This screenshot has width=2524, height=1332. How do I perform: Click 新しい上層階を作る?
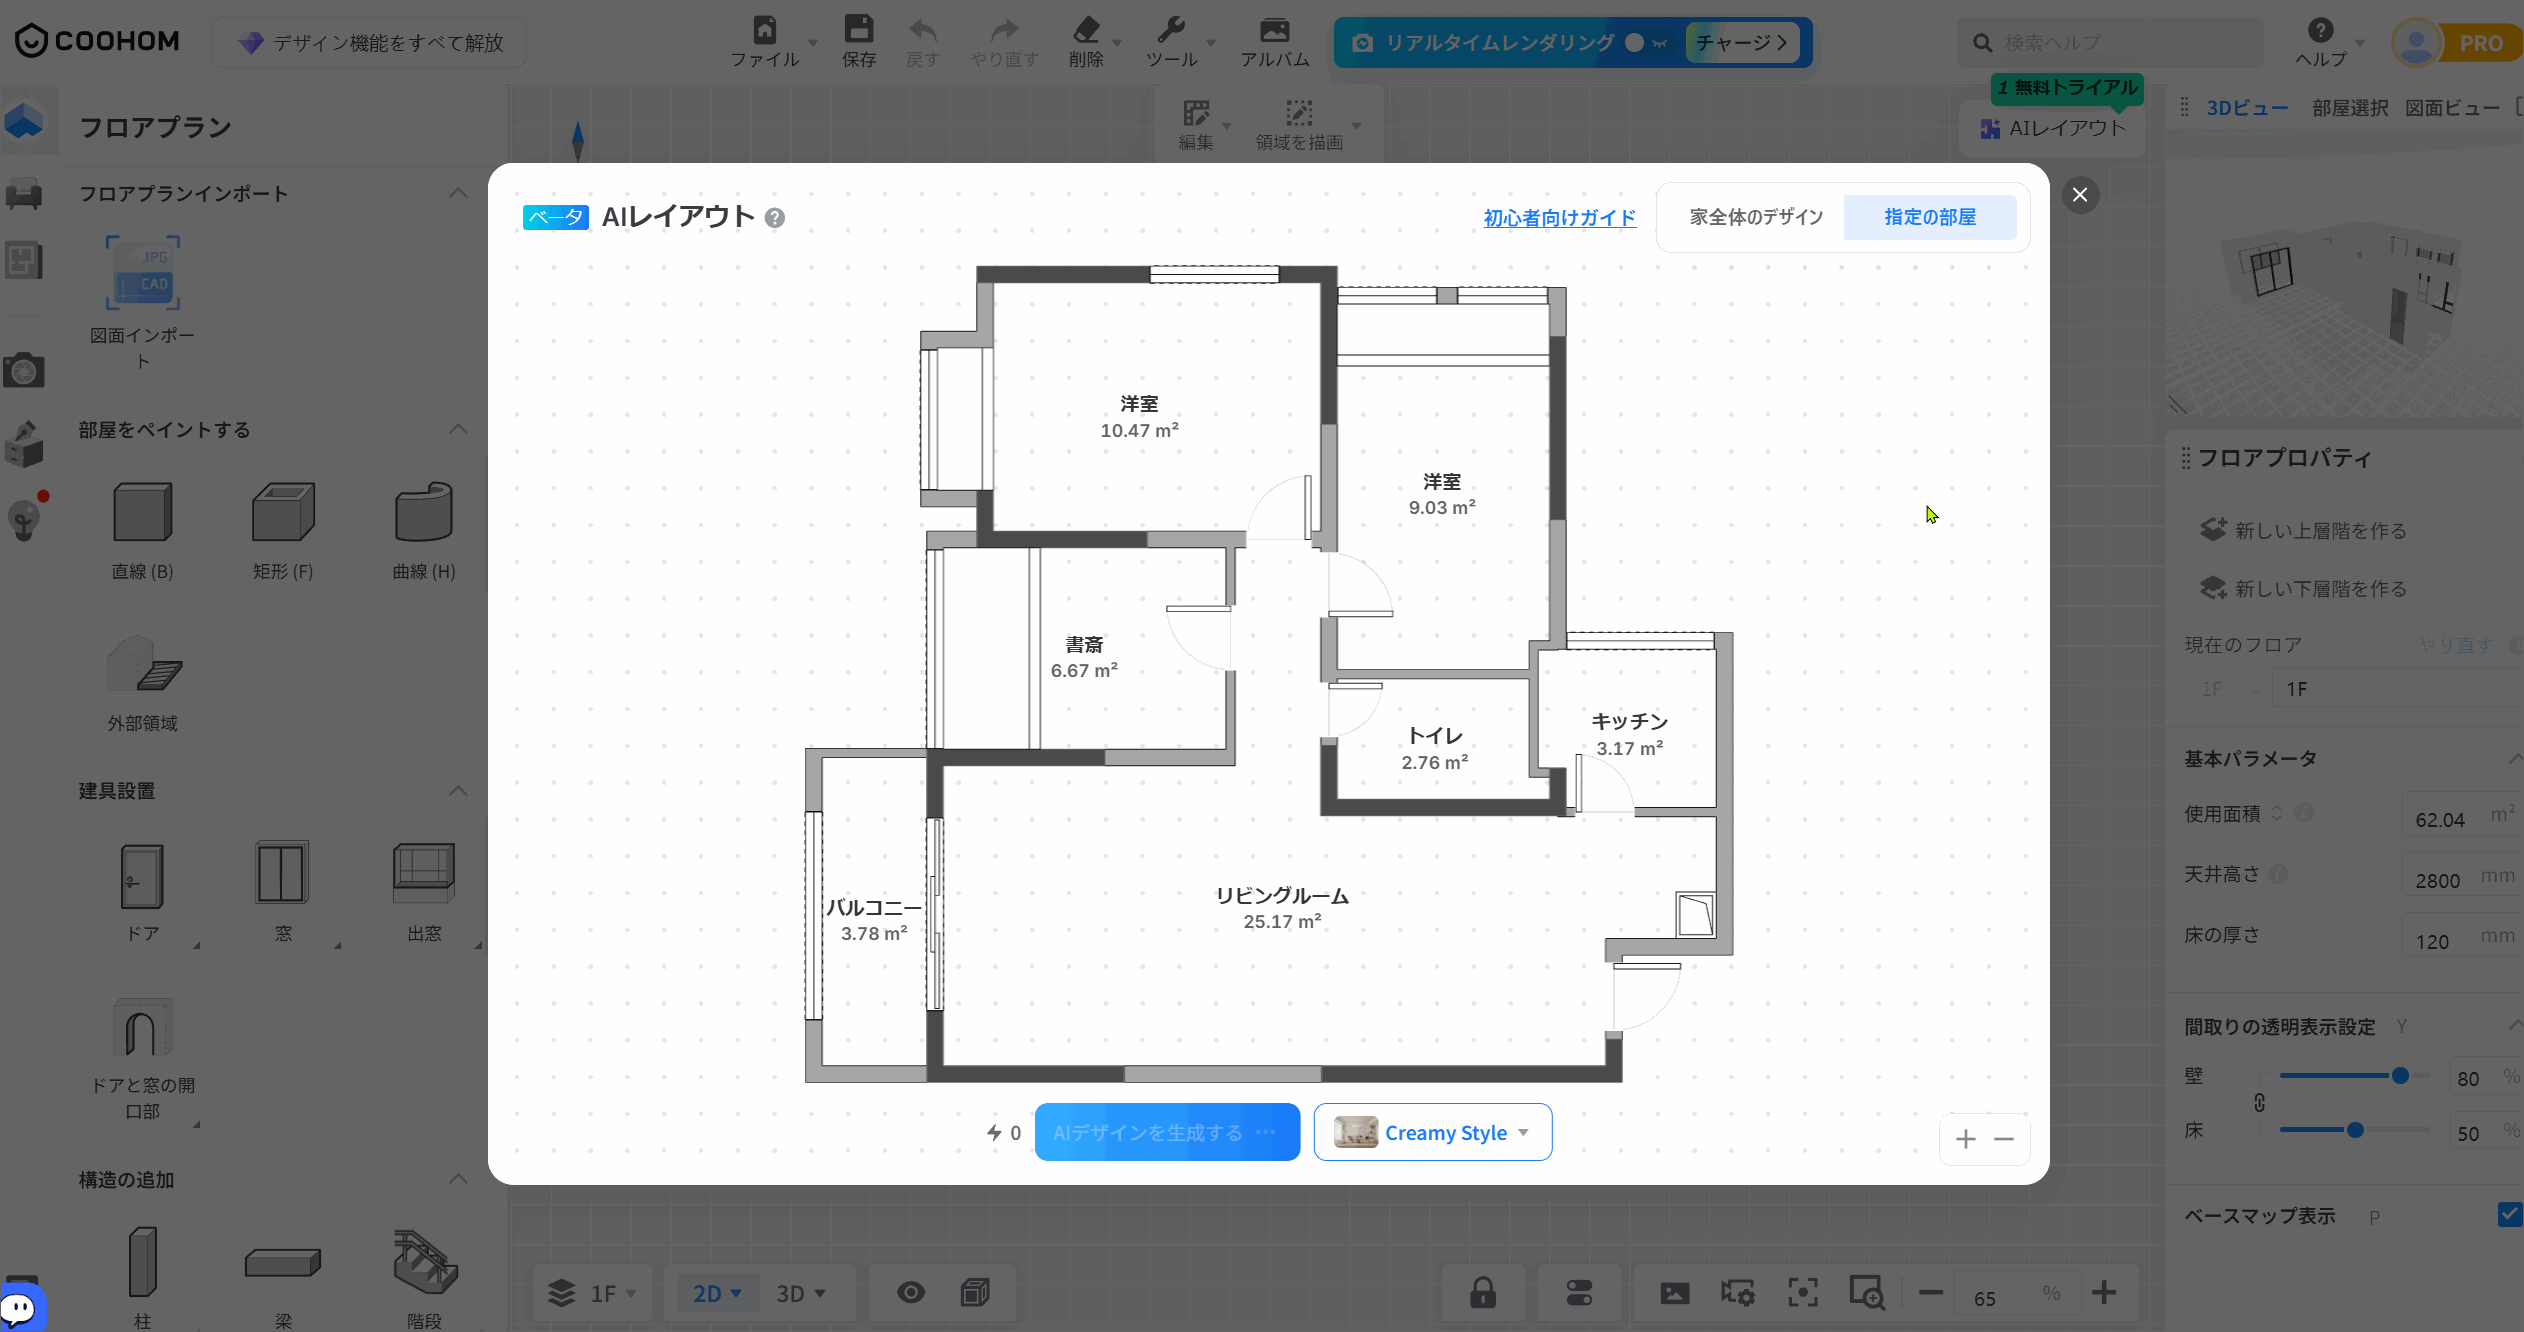click(x=2303, y=530)
